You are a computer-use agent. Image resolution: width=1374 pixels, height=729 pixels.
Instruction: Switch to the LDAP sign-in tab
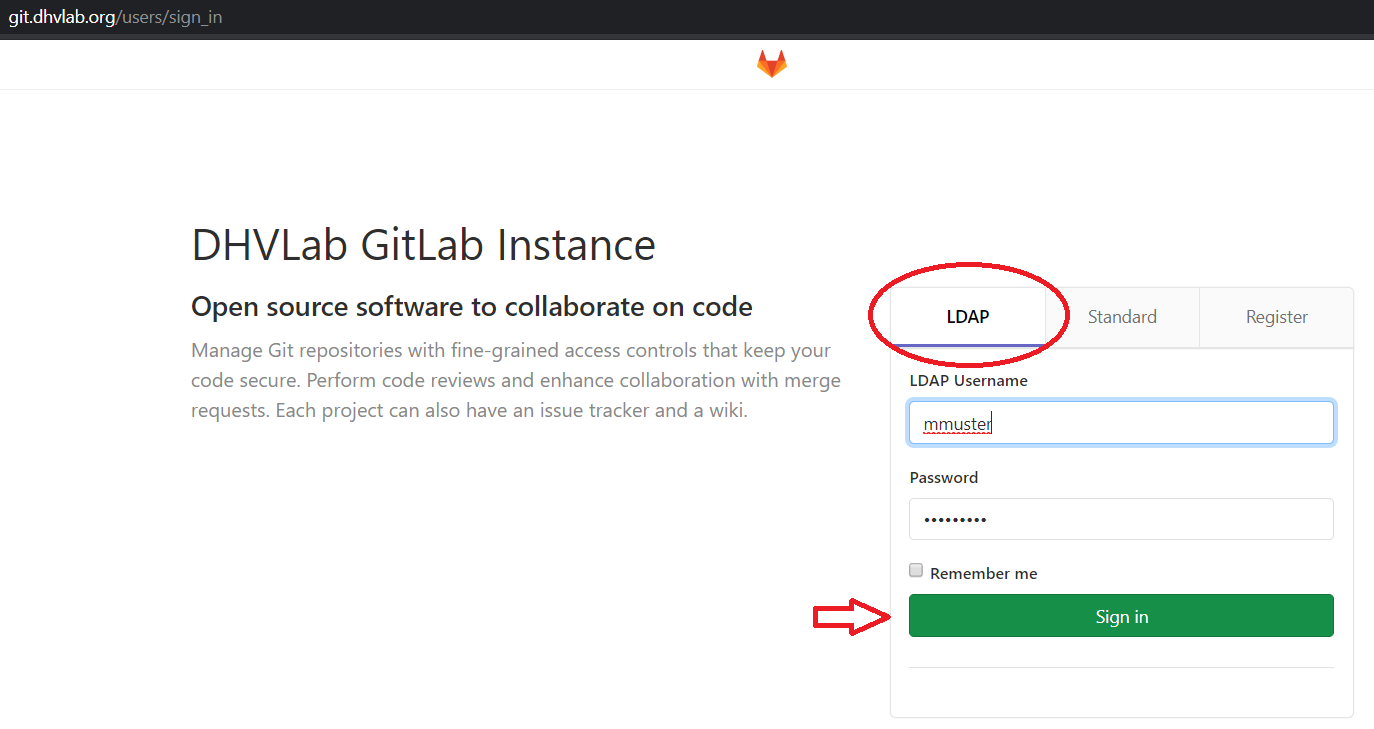(967, 317)
